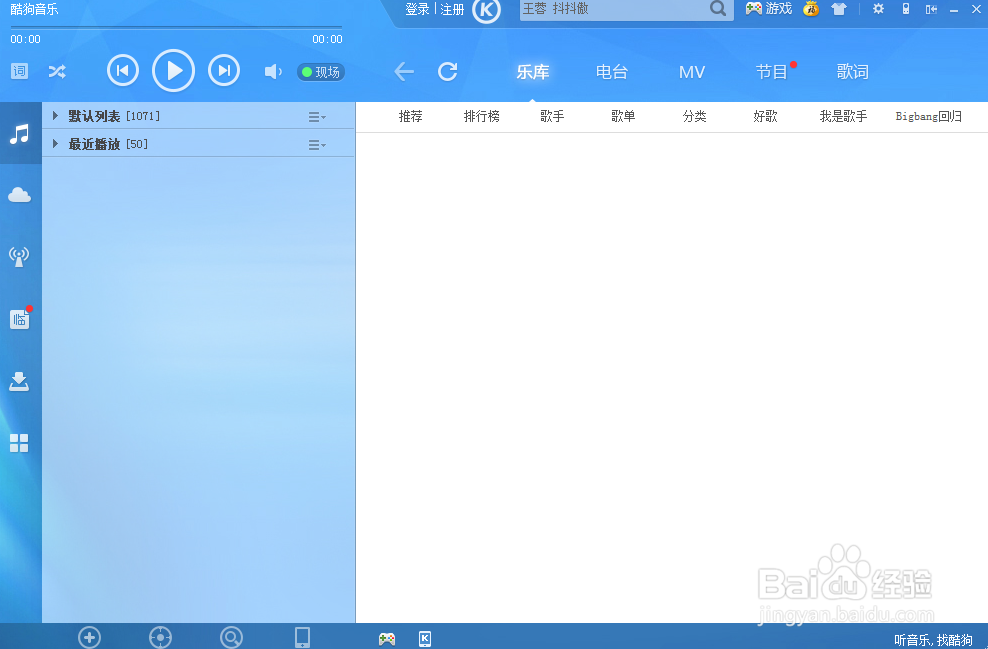Open the 最近播放 row menu dropdown
This screenshot has height=649, width=988.
(x=317, y=145)
